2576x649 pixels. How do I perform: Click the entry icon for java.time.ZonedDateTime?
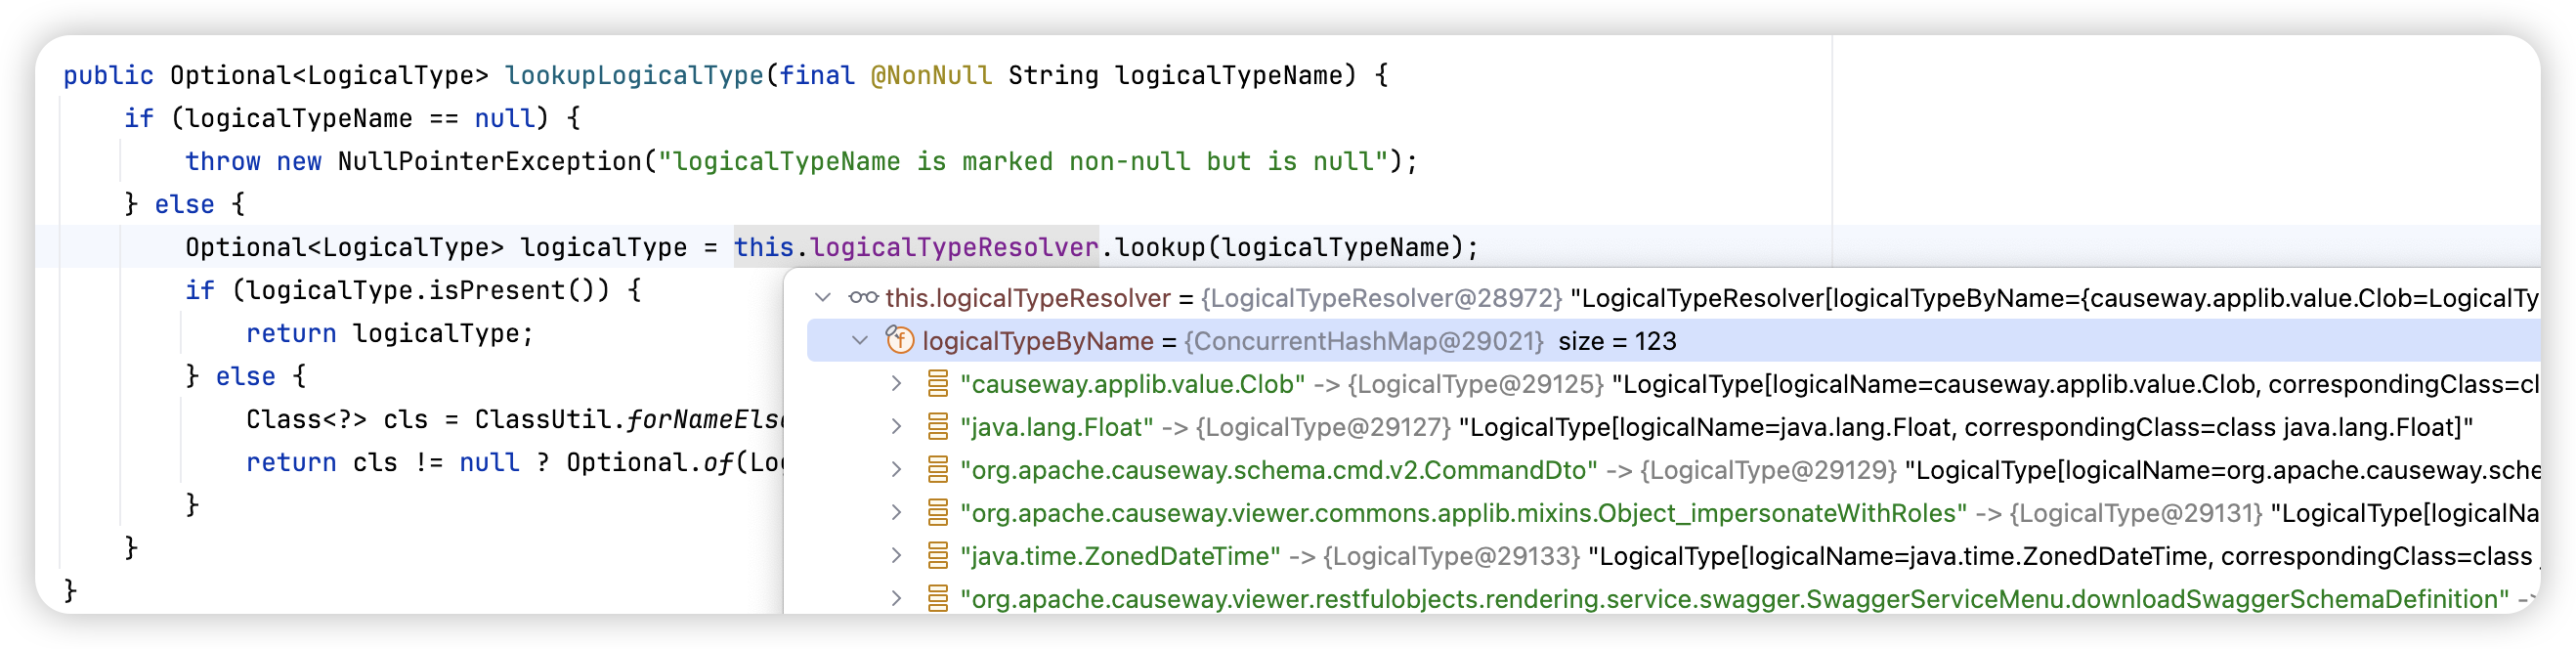click(938, 556)
